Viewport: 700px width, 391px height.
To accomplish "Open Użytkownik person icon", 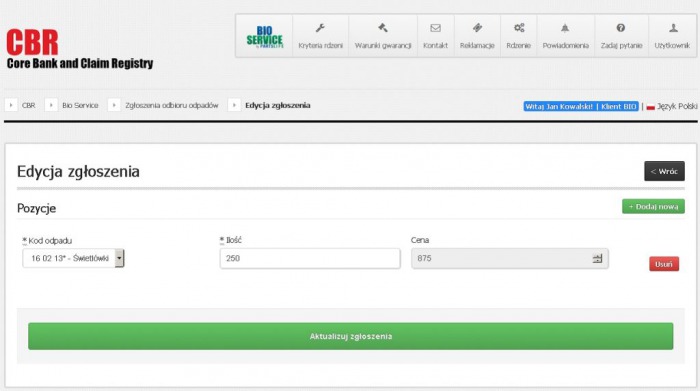I will coord(673,28).
